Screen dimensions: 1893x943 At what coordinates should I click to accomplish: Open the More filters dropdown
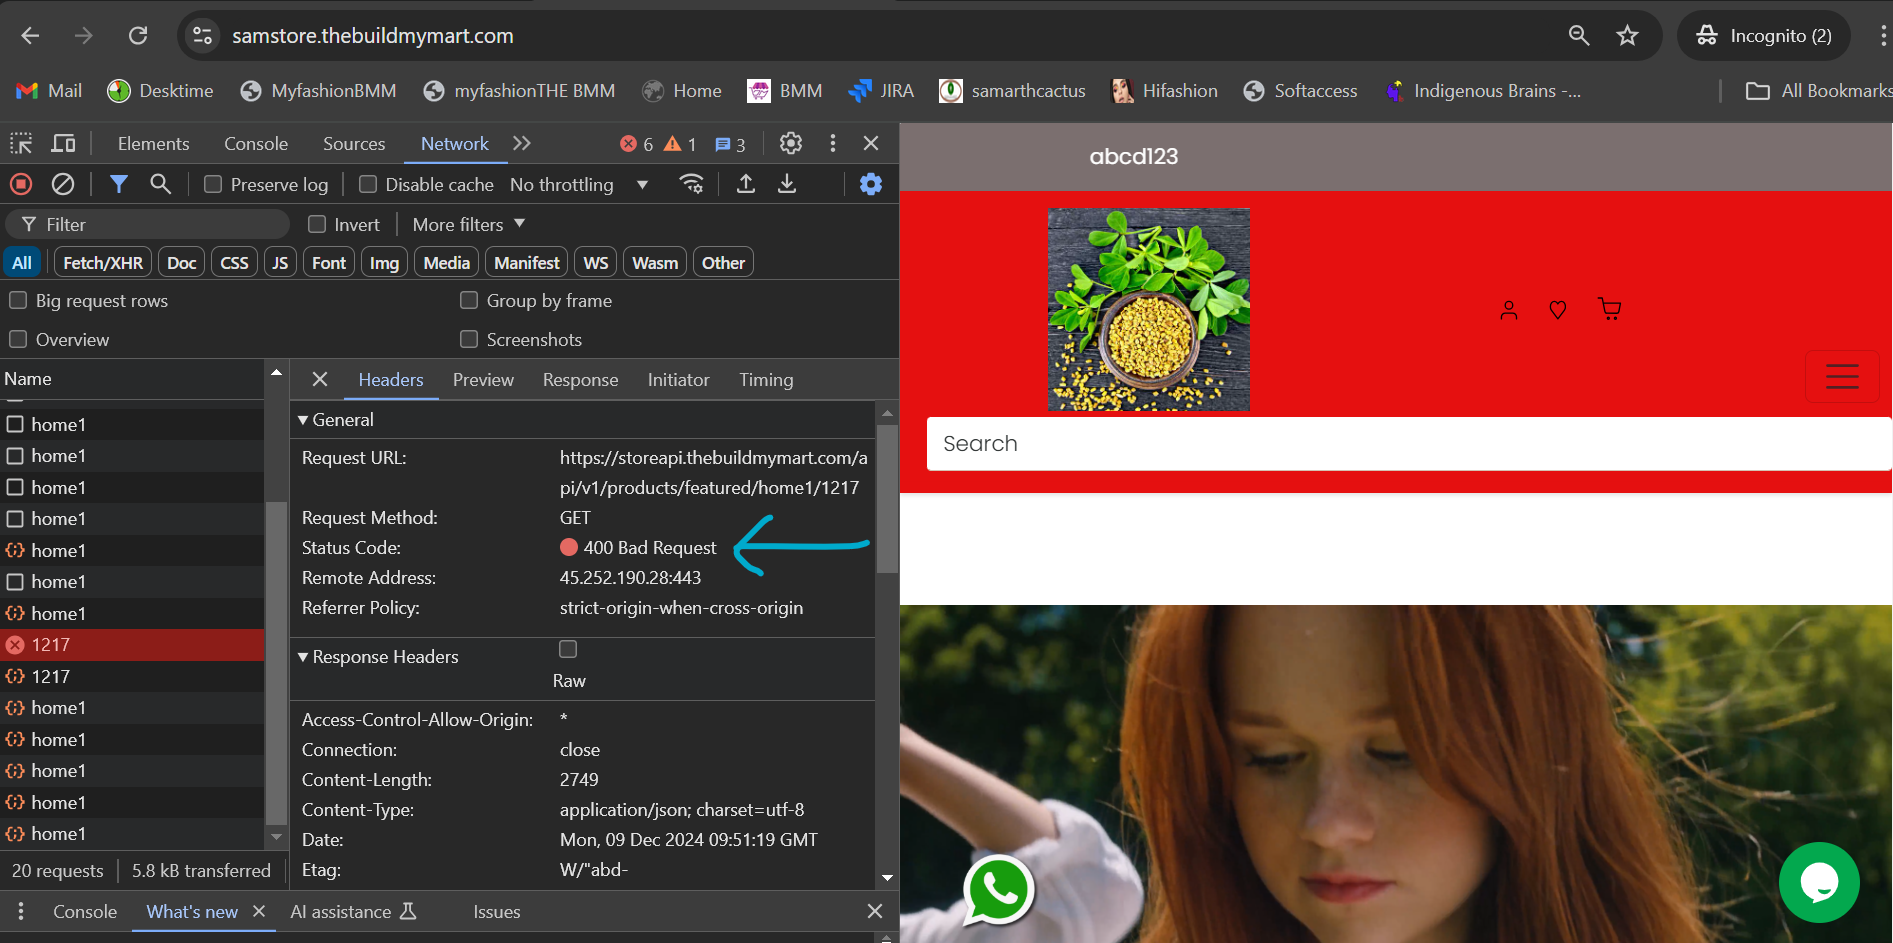[469, 224]
